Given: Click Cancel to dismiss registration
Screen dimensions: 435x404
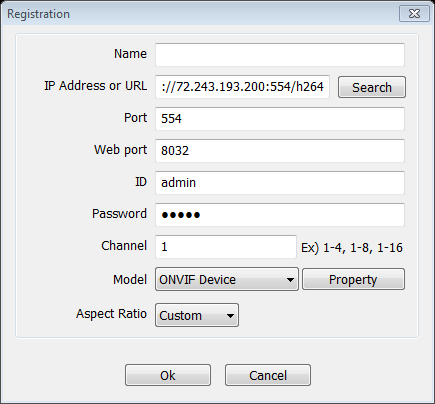Looking at the screenshot, I should [x=268, y=375].
